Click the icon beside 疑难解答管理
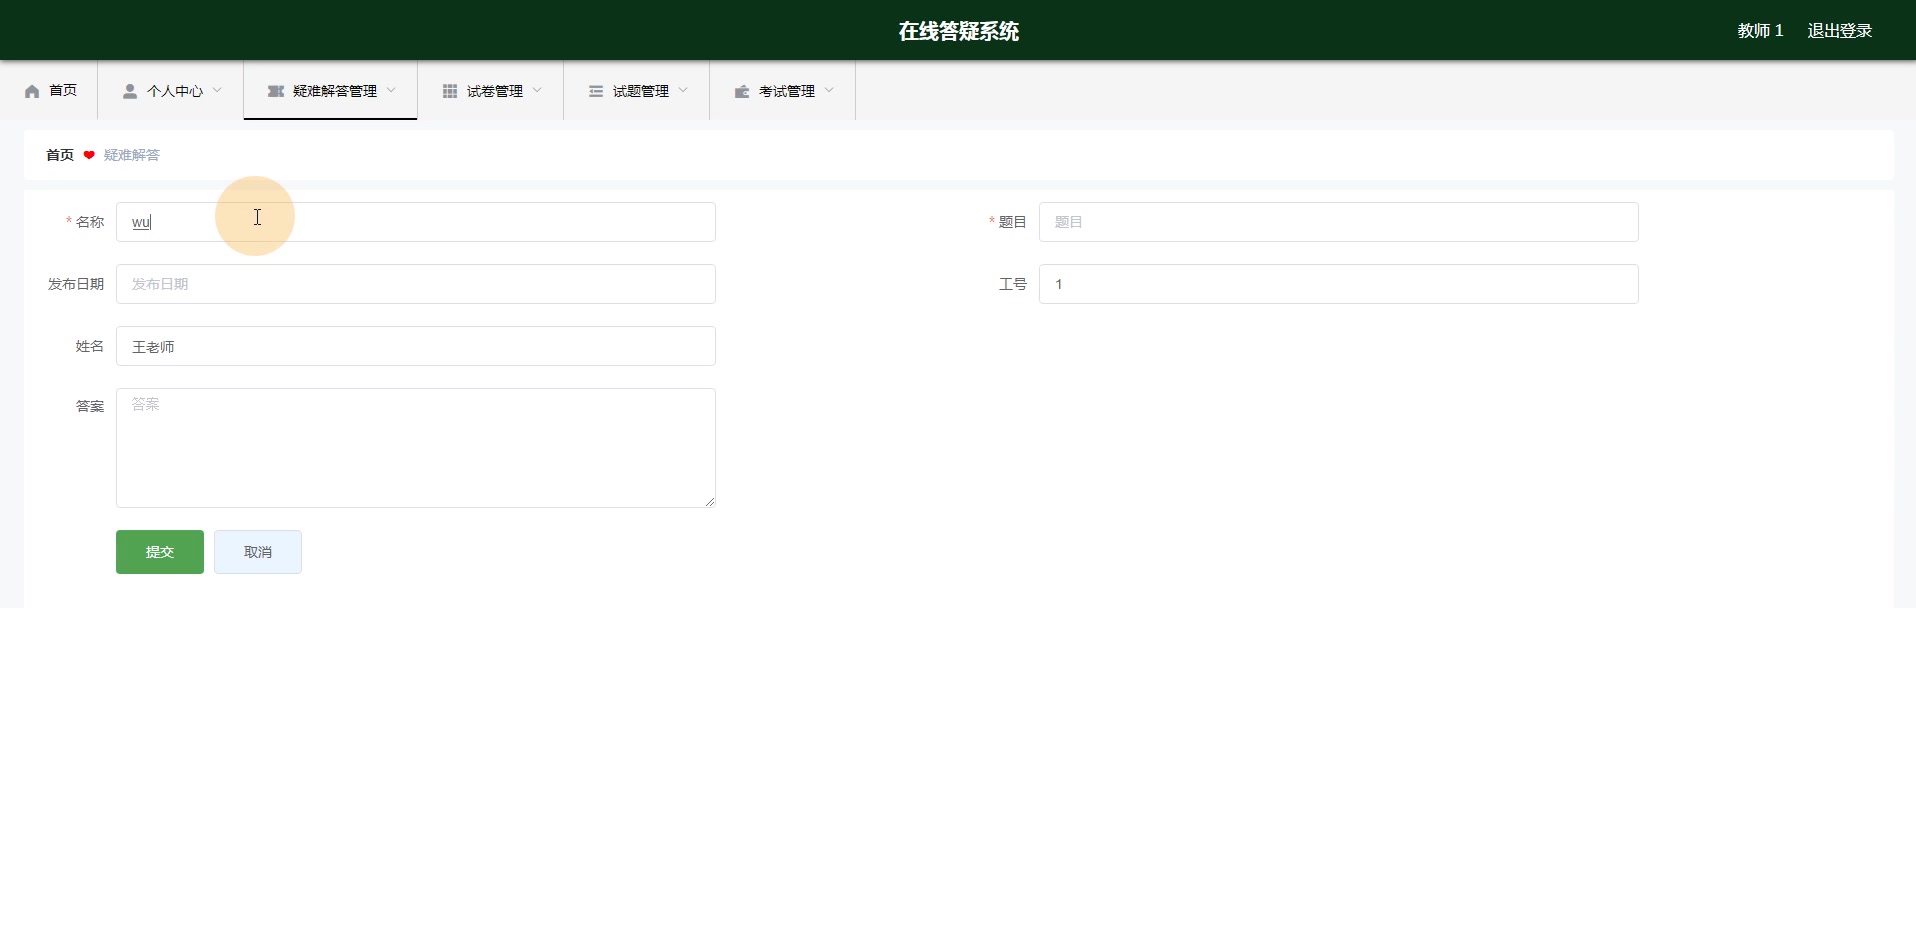This screenshot has width=1916, height=936. point(276,91)
